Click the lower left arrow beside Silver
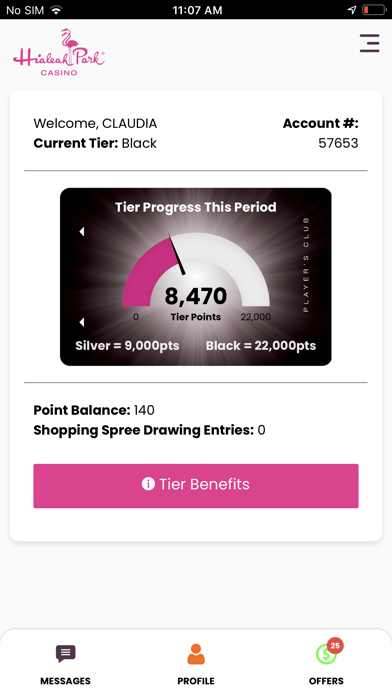The image size is (392, 696). click(x=81, y=322)
